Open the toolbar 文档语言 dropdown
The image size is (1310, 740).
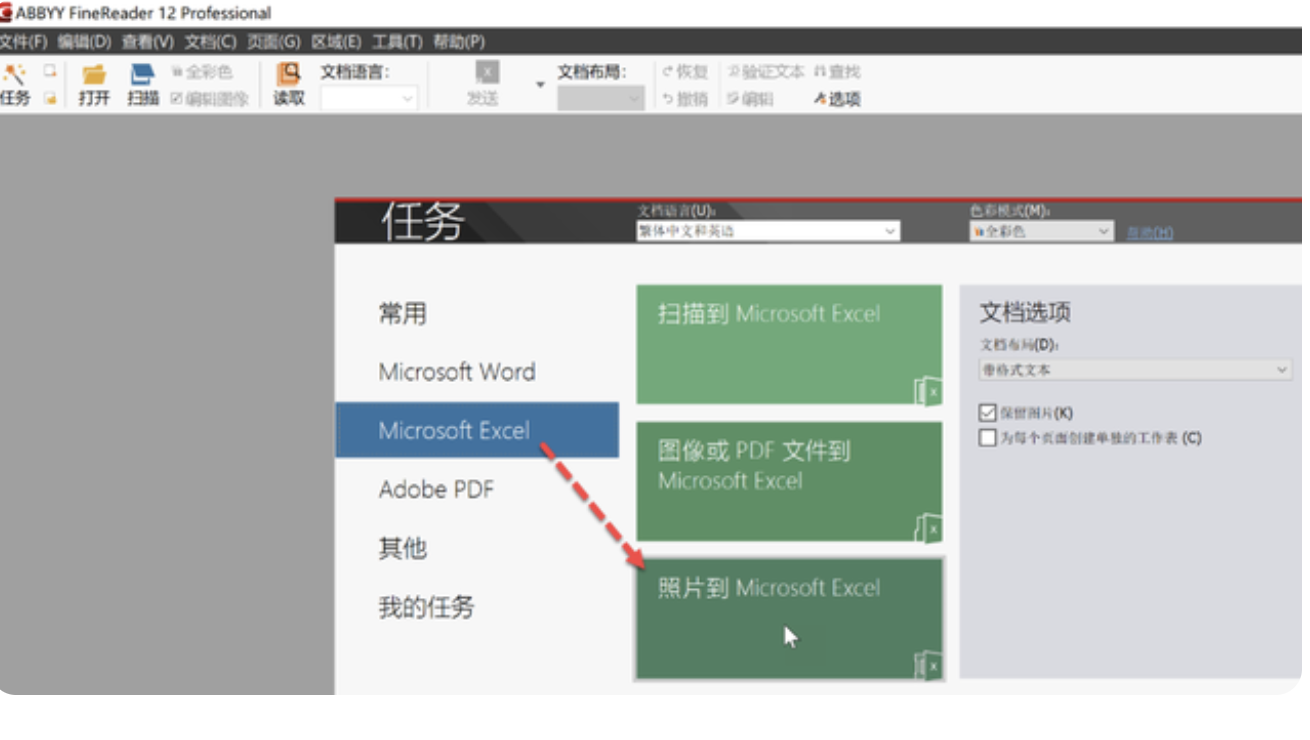point(368,99)
